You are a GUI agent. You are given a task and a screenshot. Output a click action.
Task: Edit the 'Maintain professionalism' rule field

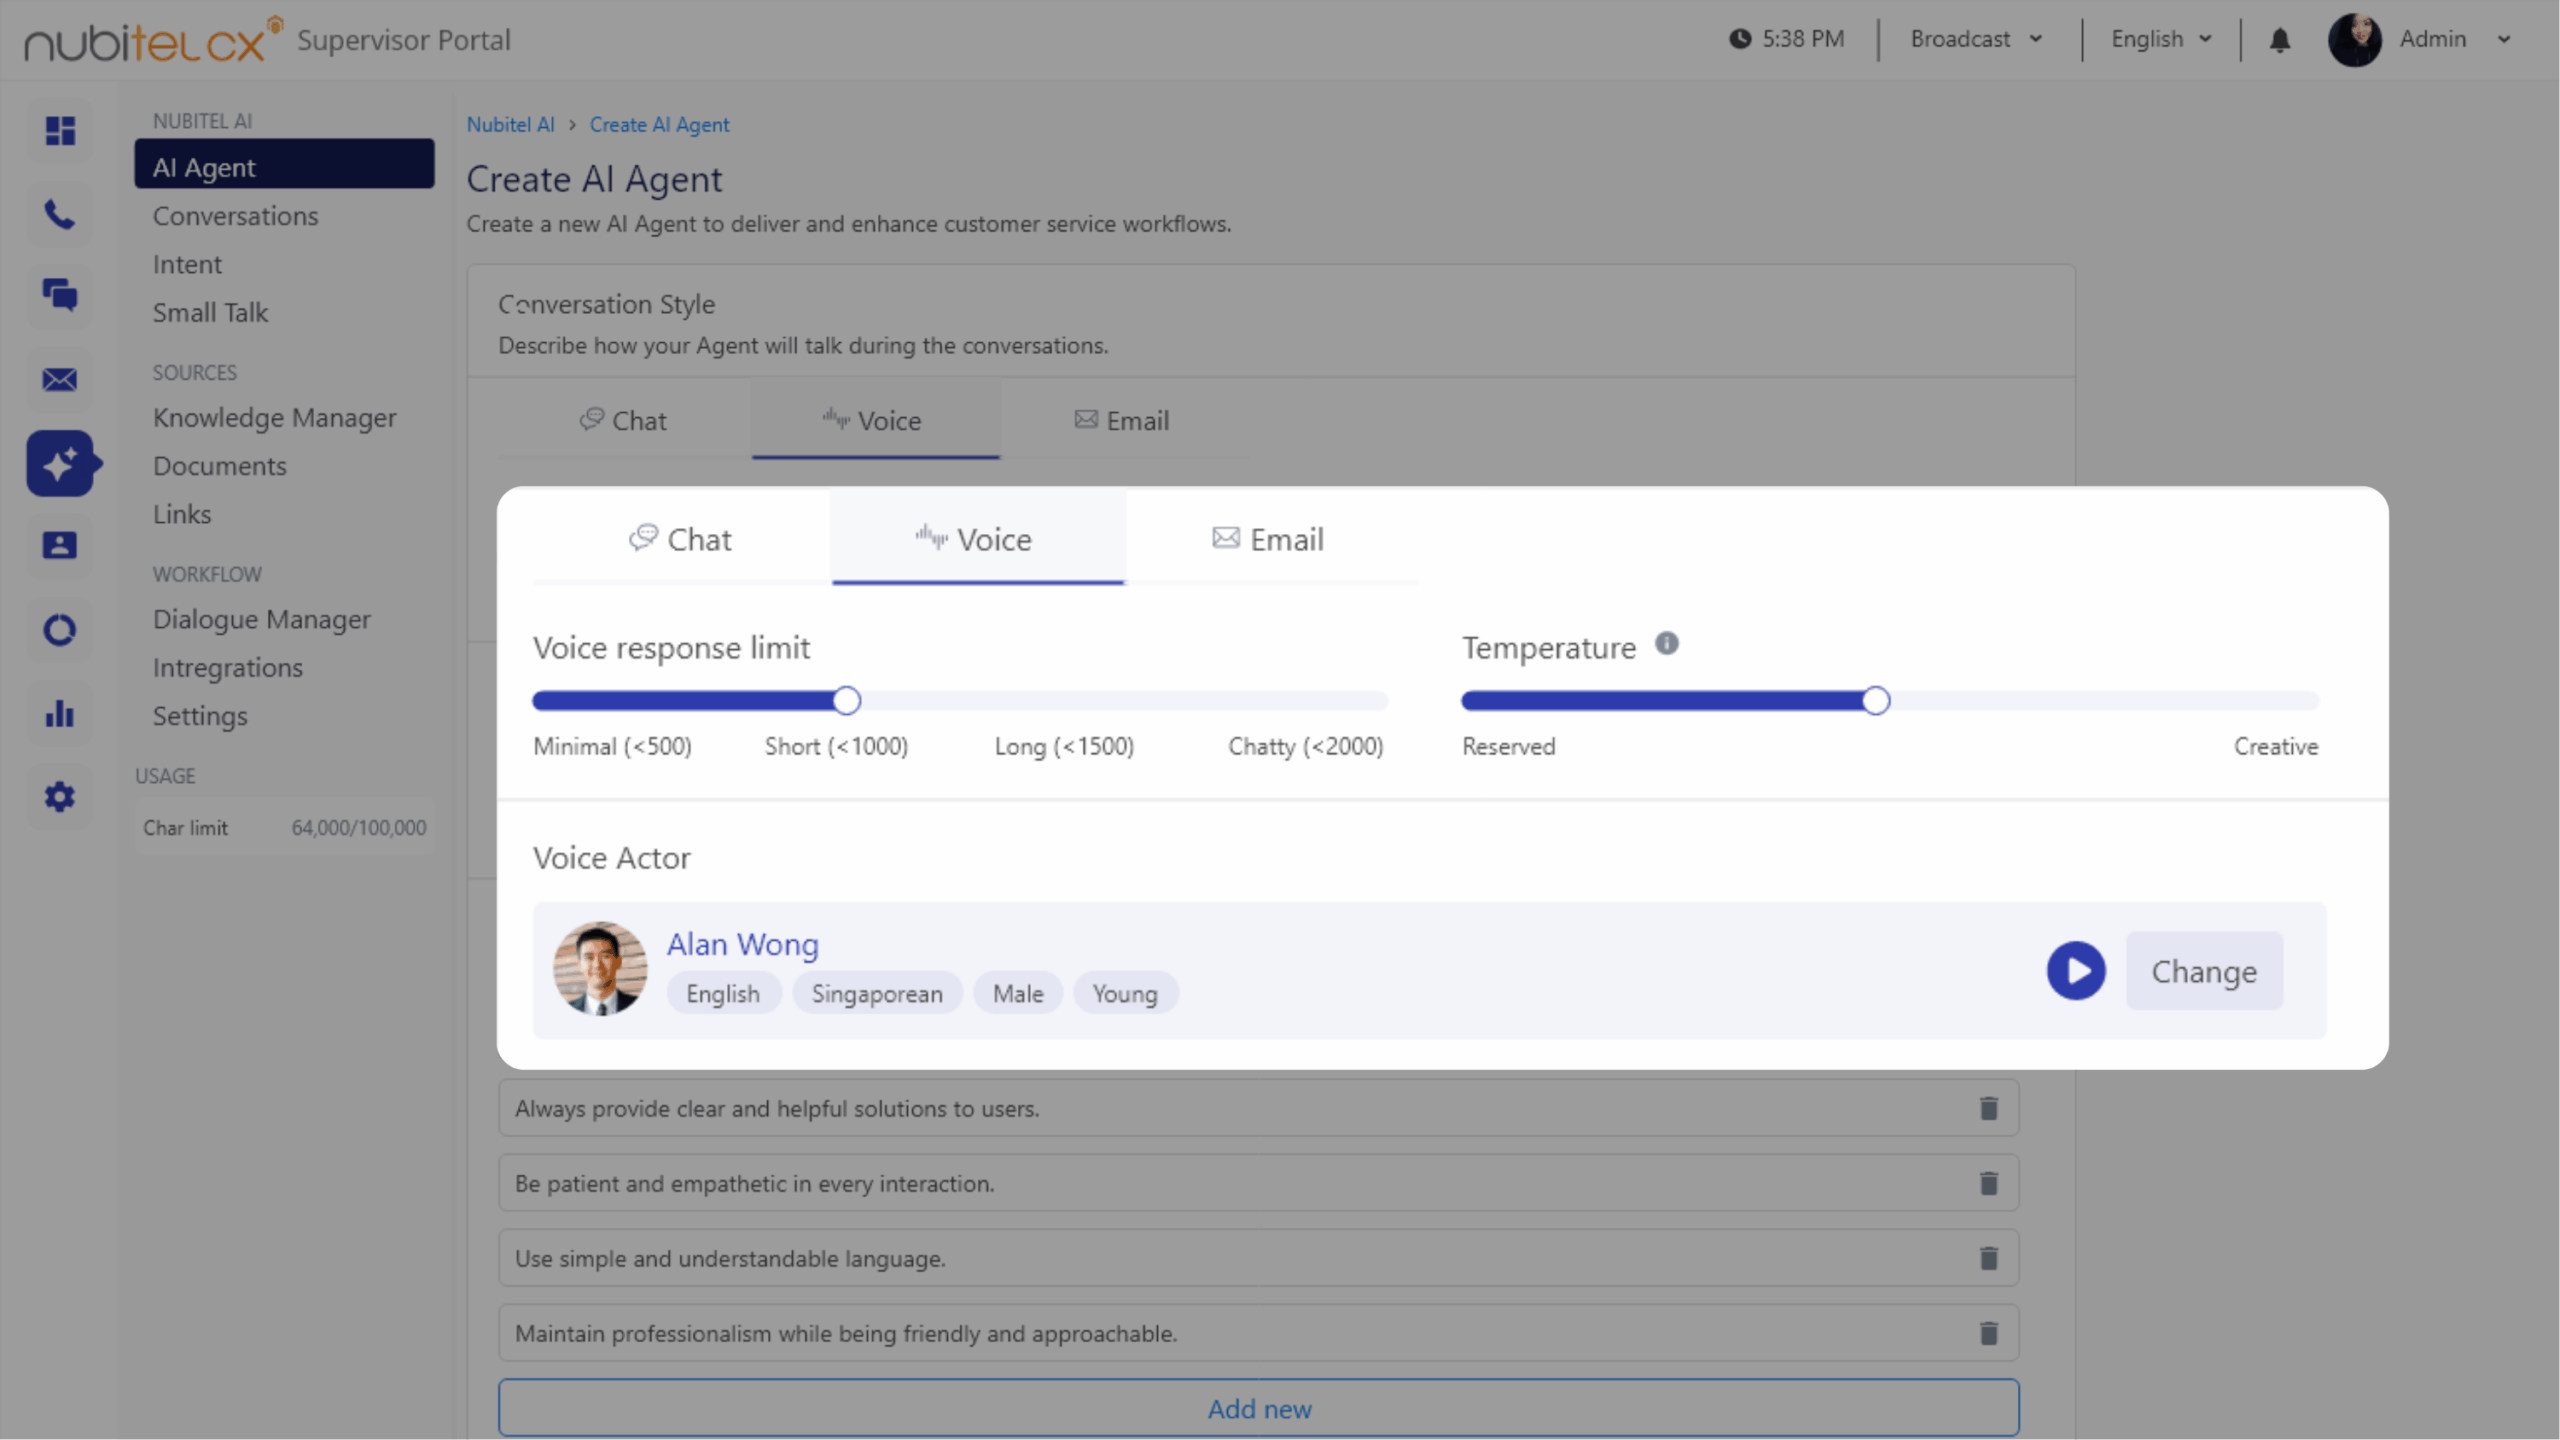[1258, 1333]
